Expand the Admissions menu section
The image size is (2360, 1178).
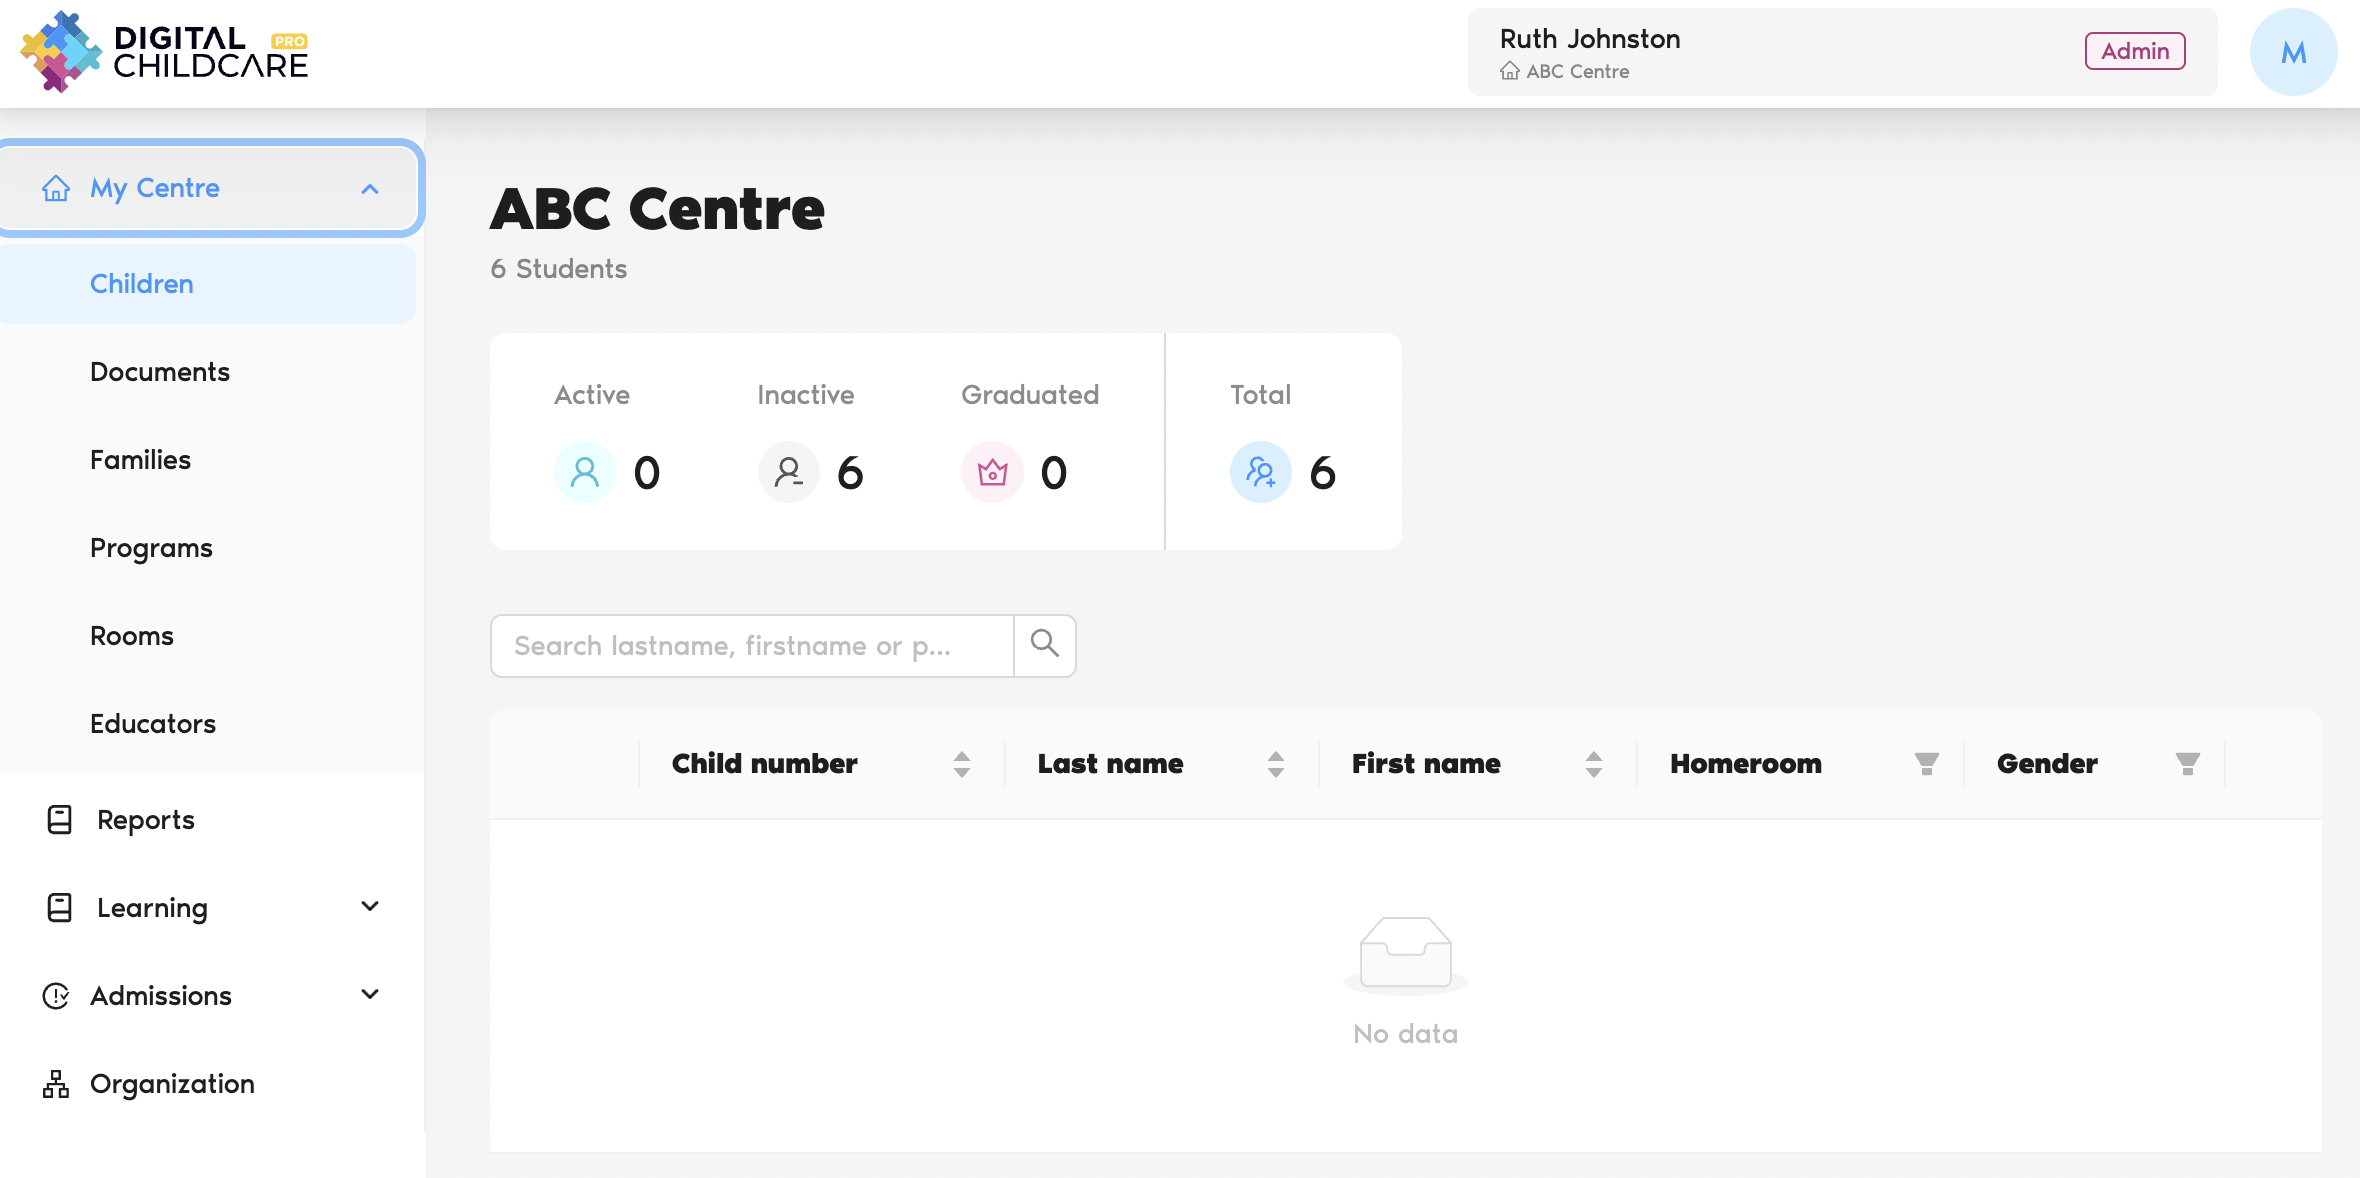370,995
